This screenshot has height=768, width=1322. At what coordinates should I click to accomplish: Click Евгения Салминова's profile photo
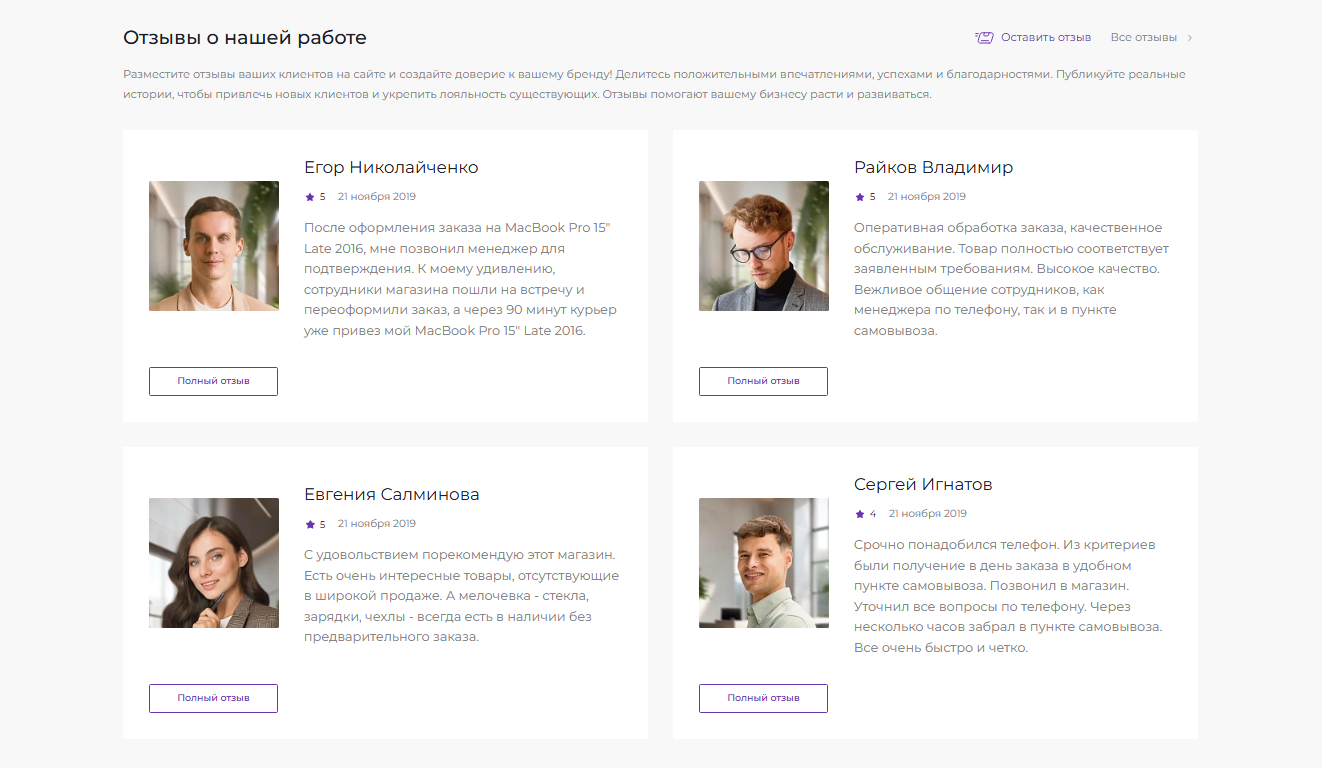(x=214, y=562)
